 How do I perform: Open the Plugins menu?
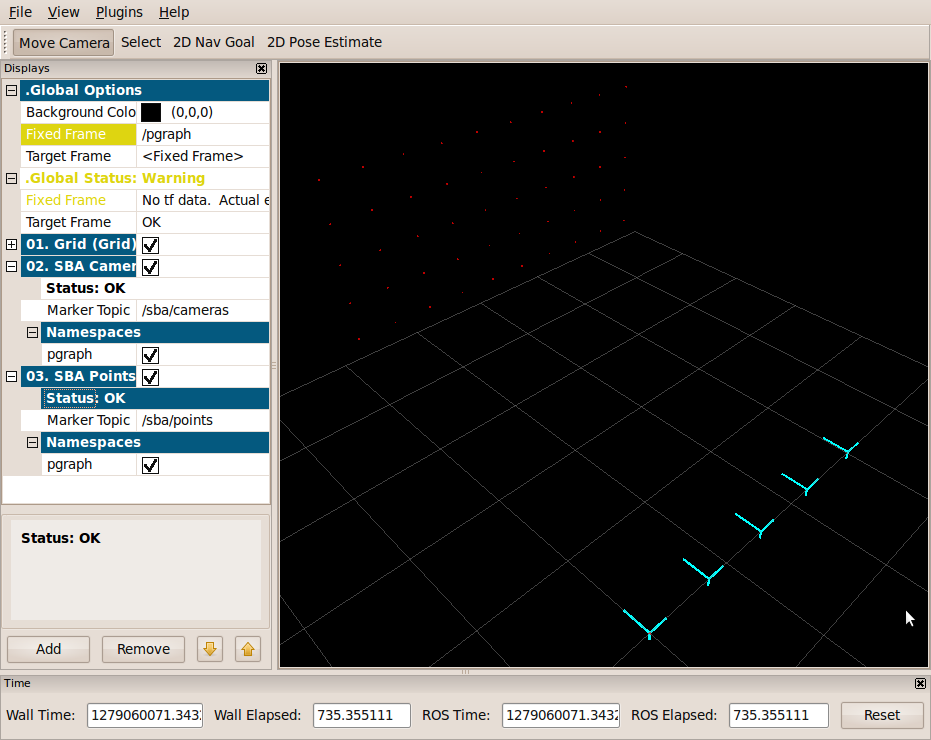(119, 12)
